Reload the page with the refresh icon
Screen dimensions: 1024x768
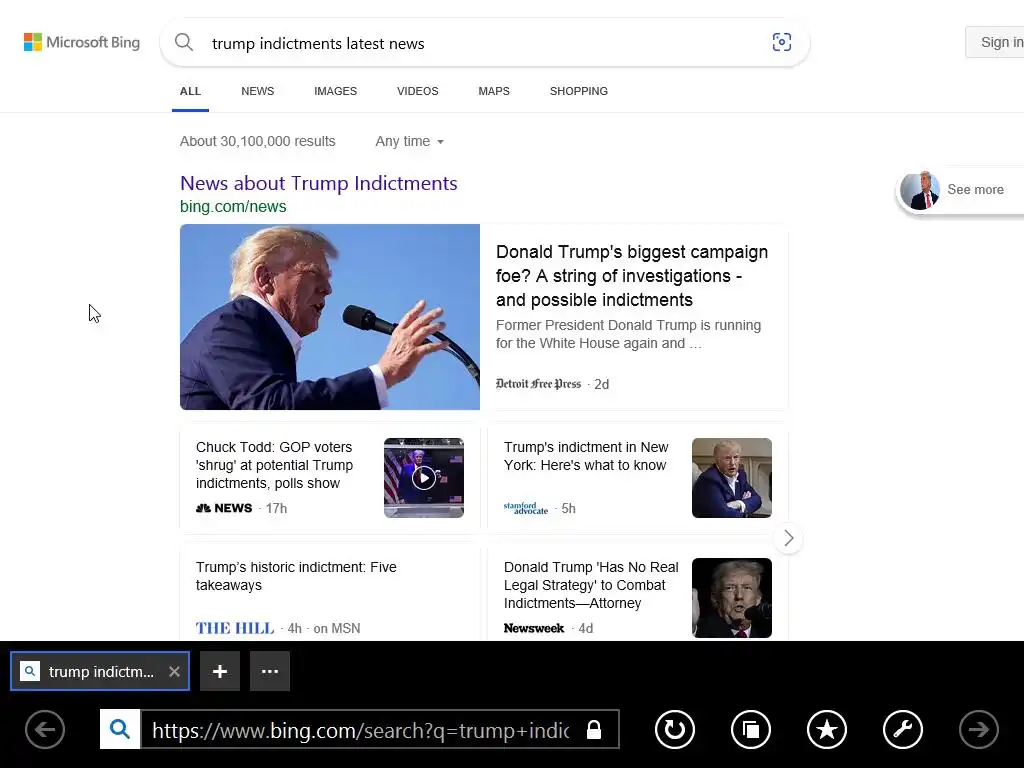(675, 729)
